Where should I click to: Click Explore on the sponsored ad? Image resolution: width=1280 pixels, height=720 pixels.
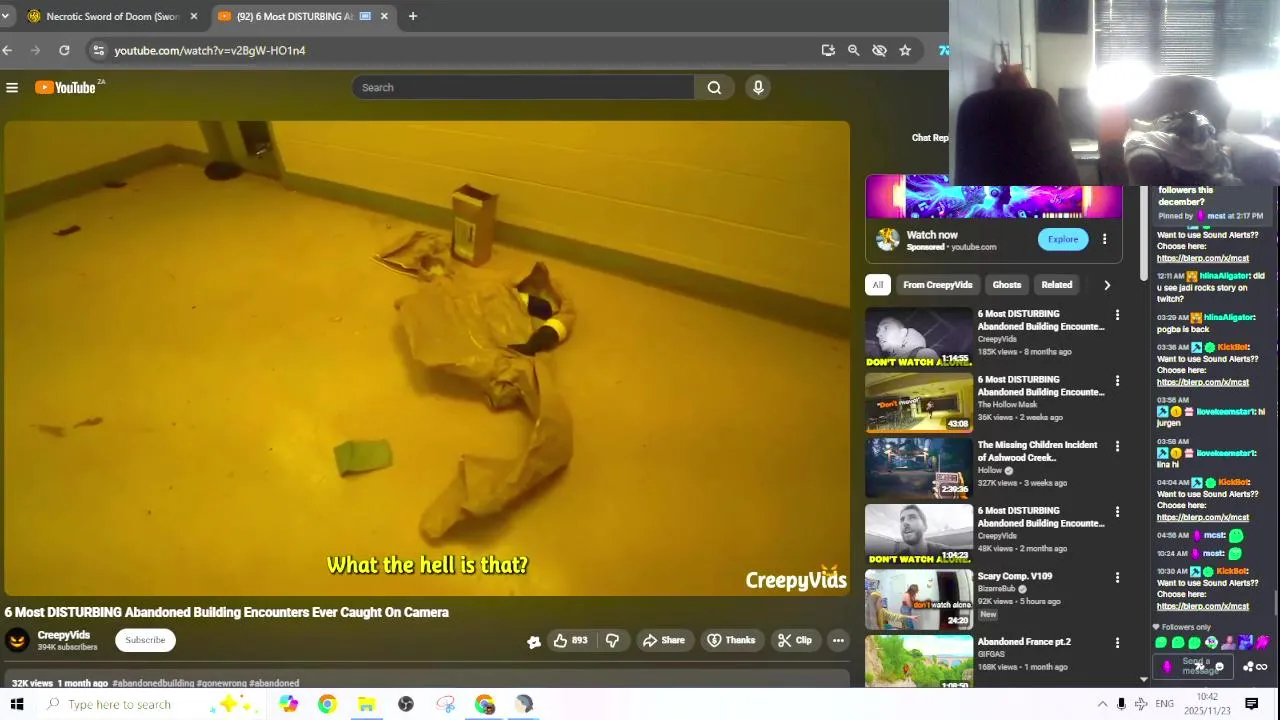tap(1063, 239)
